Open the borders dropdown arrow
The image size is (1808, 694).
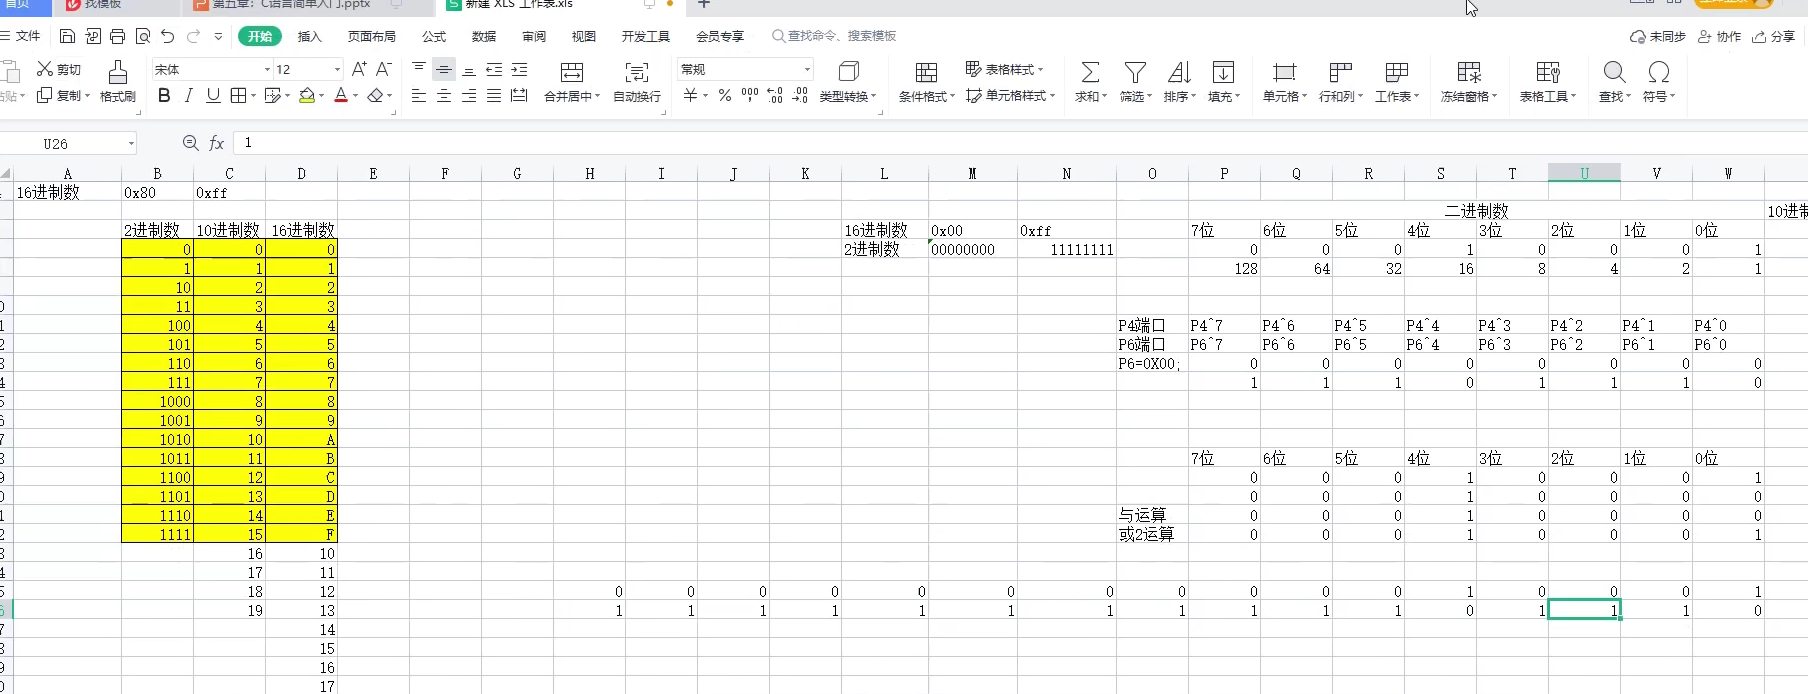(252, 96)
